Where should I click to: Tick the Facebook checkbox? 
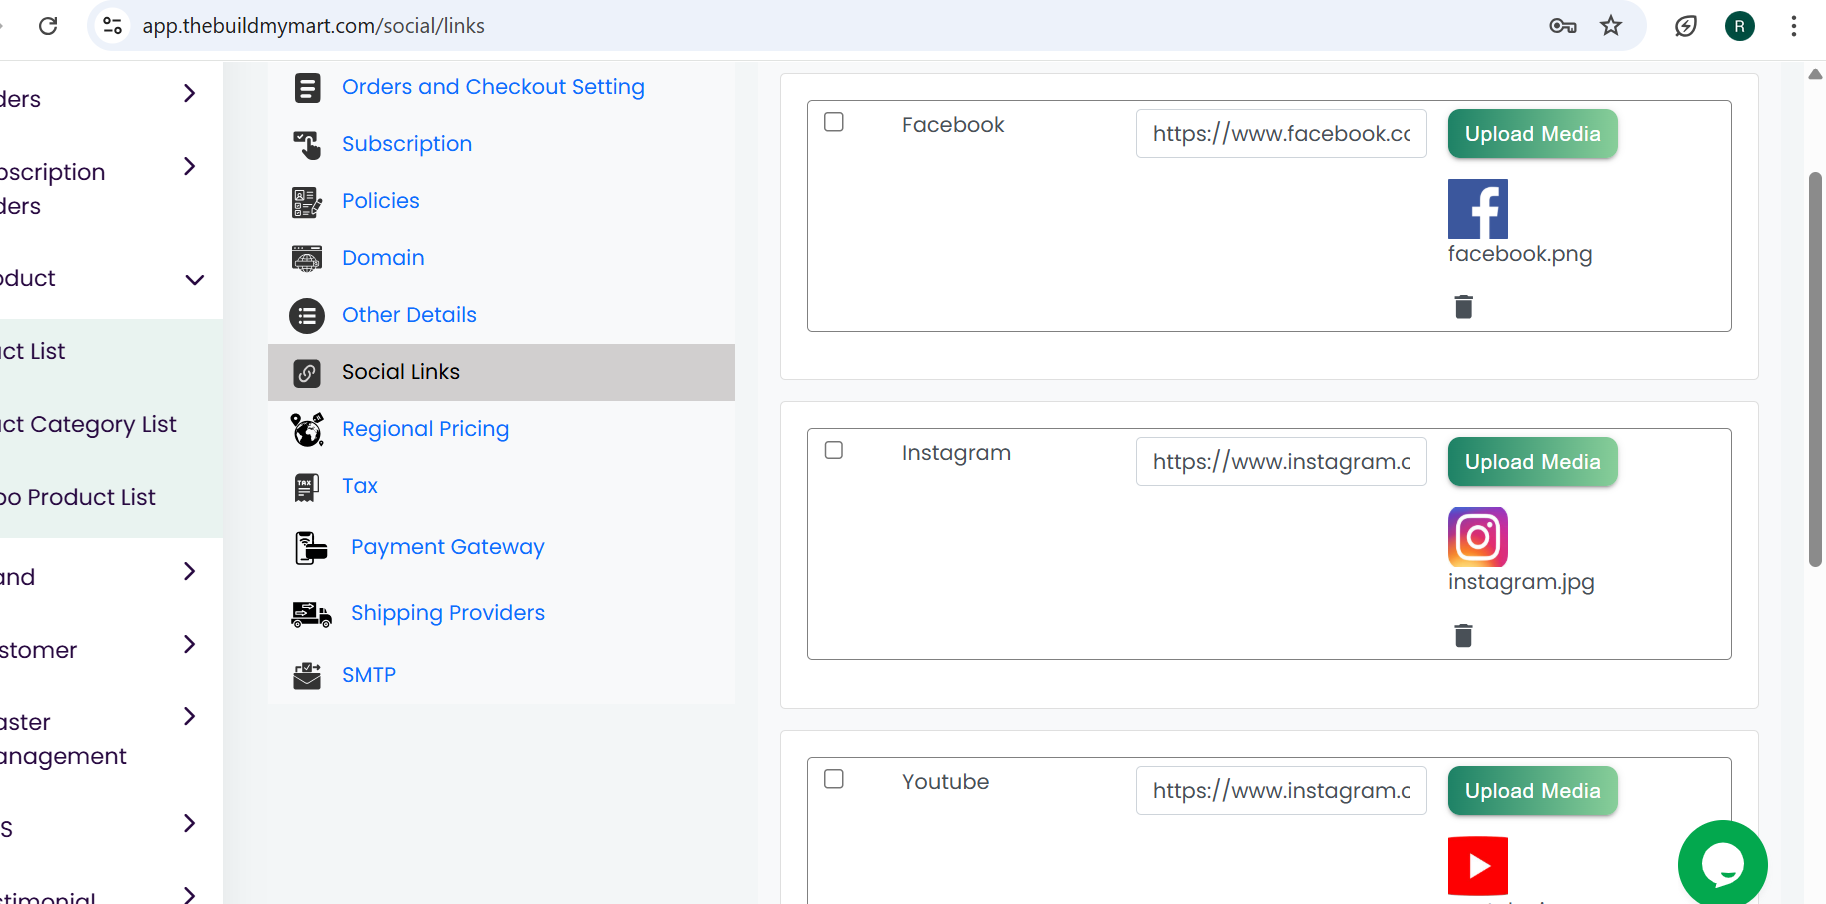(x=834, y=122)
